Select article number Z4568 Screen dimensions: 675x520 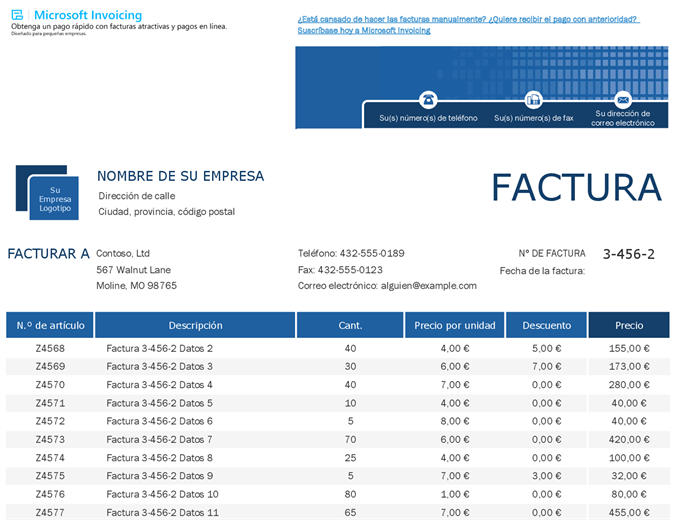tap(50, 348)
